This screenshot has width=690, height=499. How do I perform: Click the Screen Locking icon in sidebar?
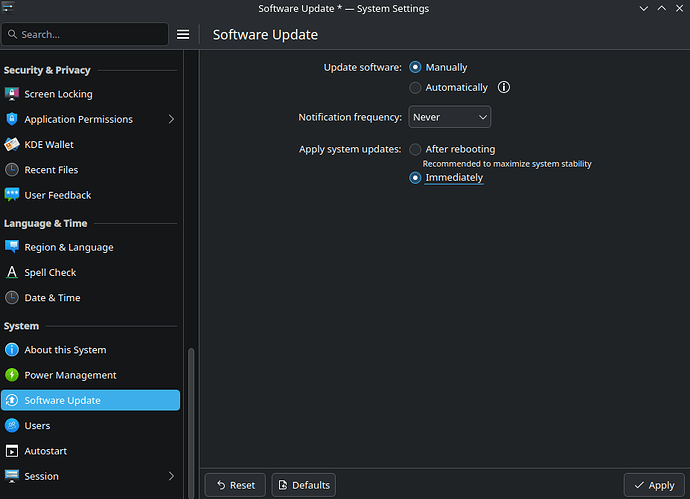[x=12, y=94]
